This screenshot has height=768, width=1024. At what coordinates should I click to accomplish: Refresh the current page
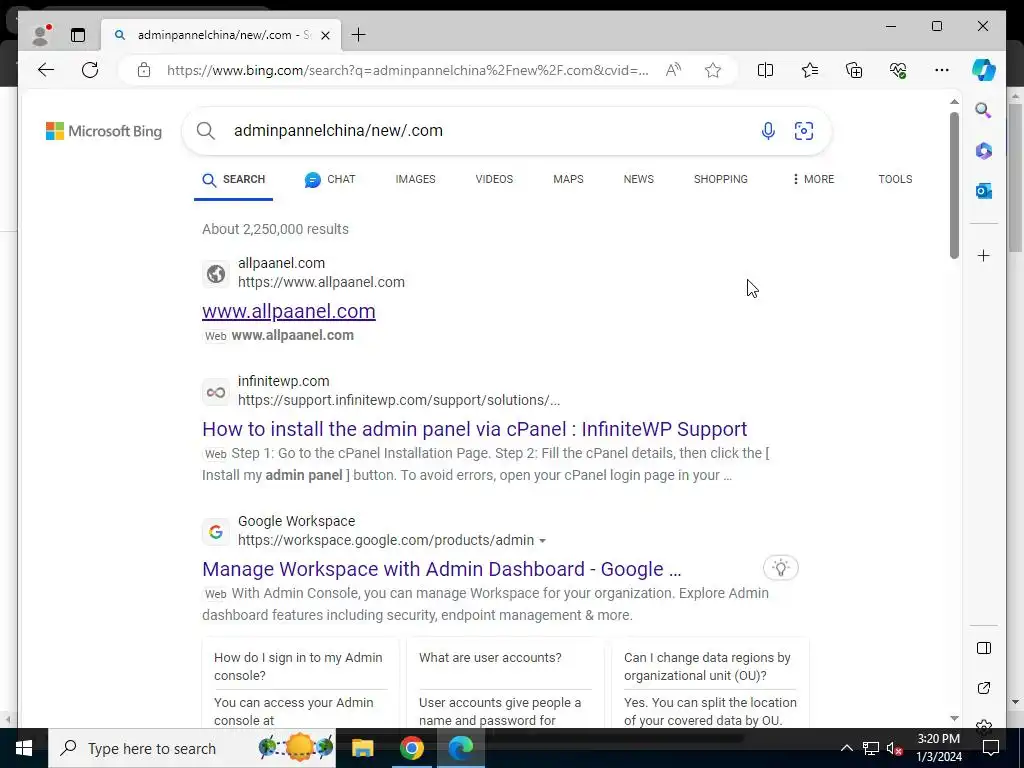point(90,70)
